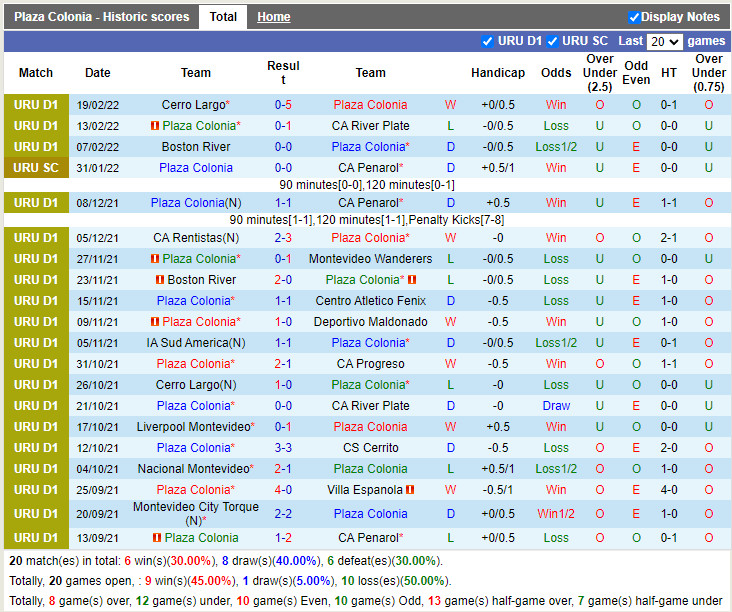The width and height of the screenshot is (732, 612).
Task: Click red card icon before Boston River on 23/11/21
Action: coord(160,280)
